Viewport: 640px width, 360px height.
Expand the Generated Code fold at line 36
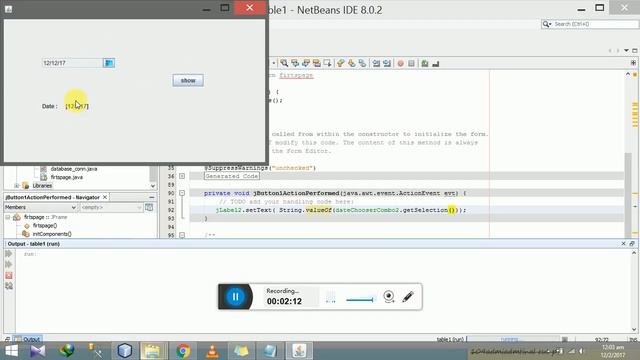tap(182, 176)
